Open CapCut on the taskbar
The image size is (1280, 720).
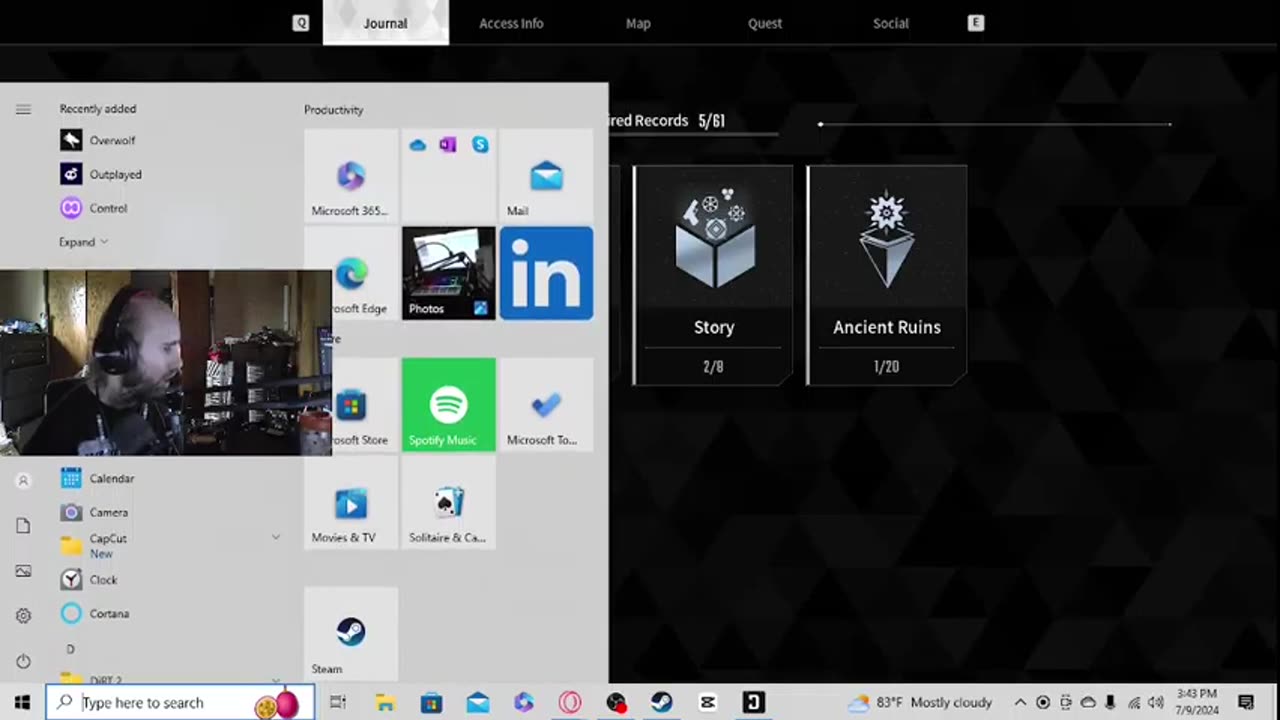coord(708,702)
